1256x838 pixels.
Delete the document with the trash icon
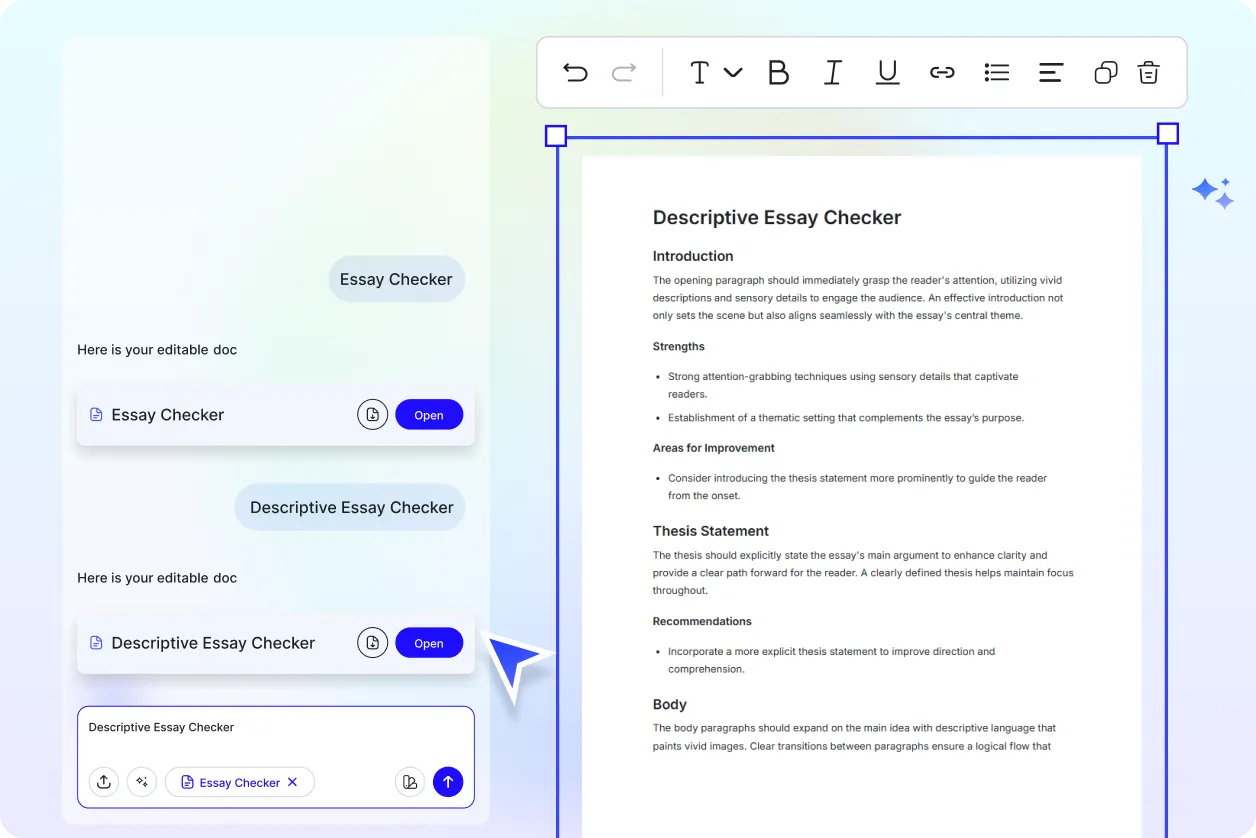1148,72
